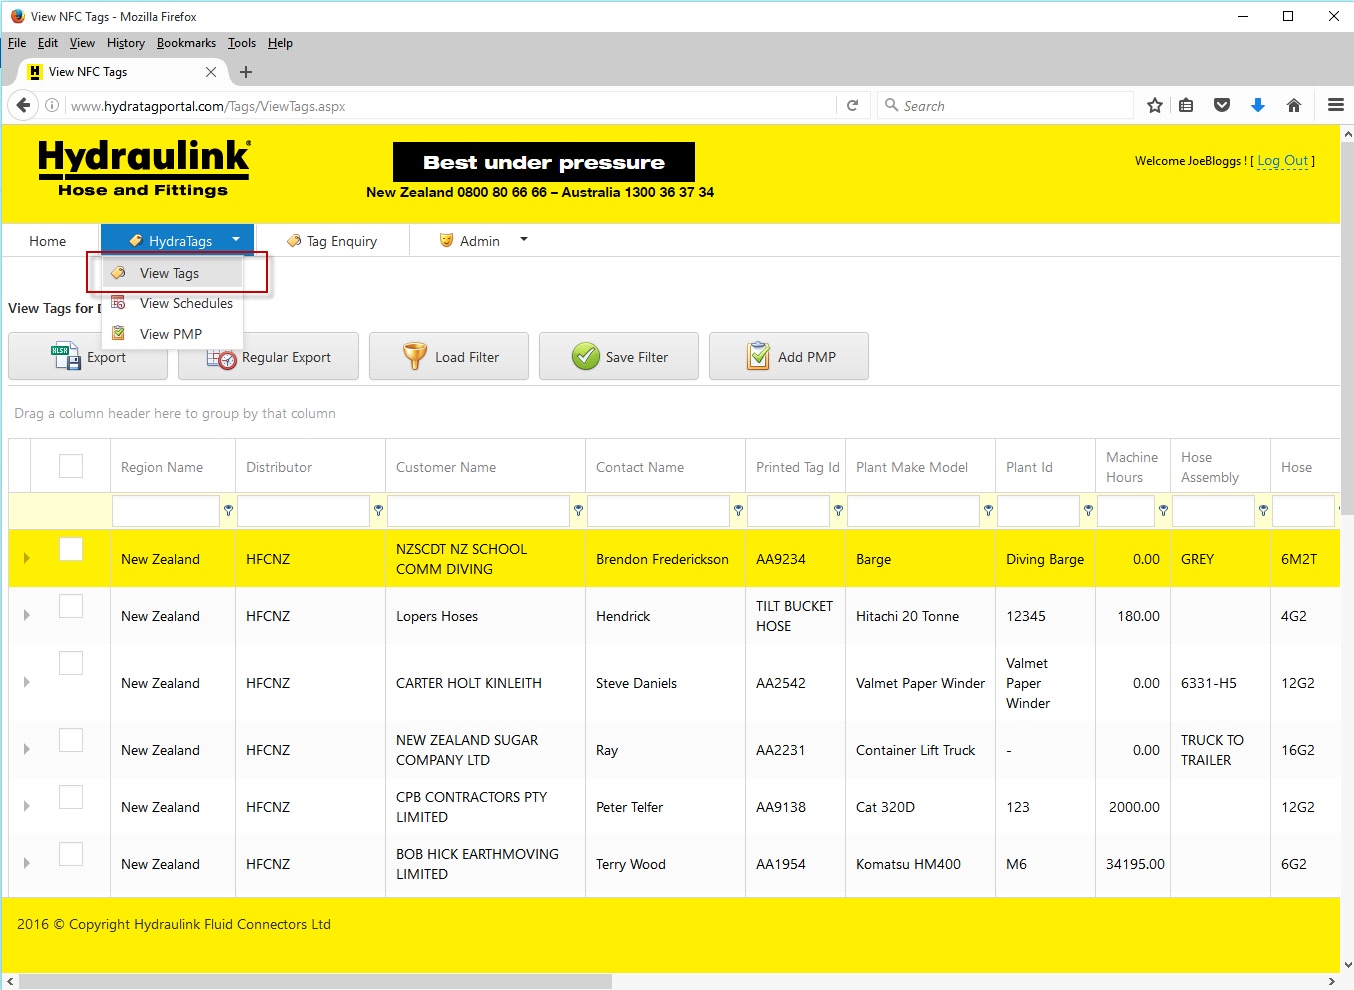Image resolution: width=1354 pixels, height=990 pixels.
Task: Click the funnel icon on Load Filter
Action: (414, 356)
